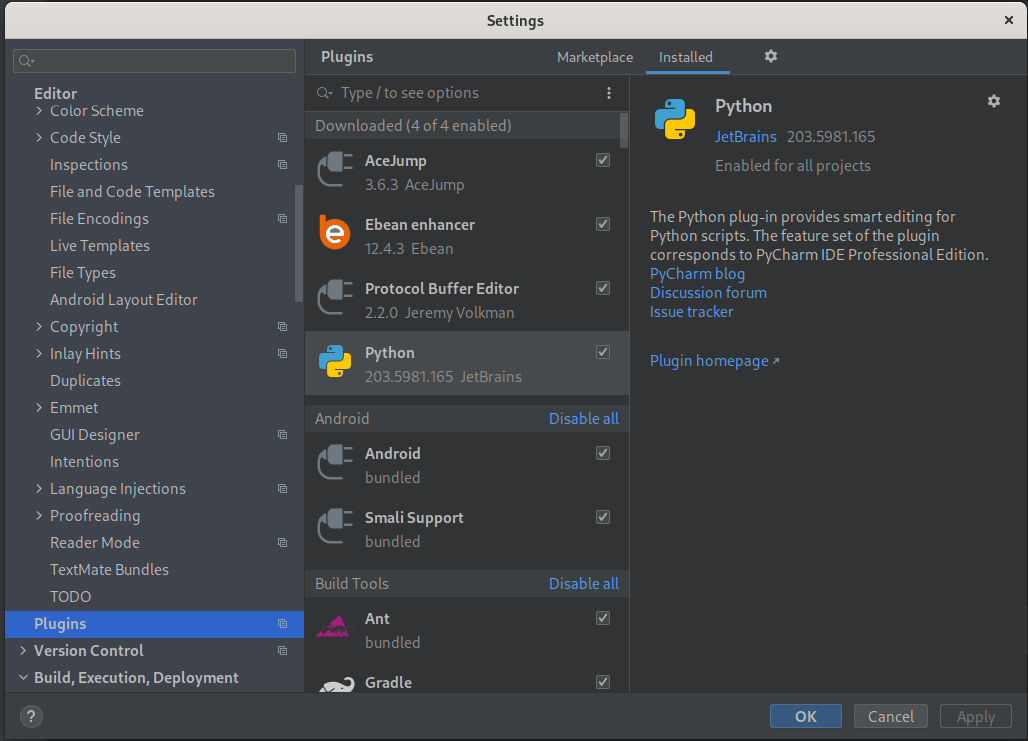The width and height of the screenshot is (1028, 741).
Task: Click the help question mark button
Action: (x=31, y=716)
